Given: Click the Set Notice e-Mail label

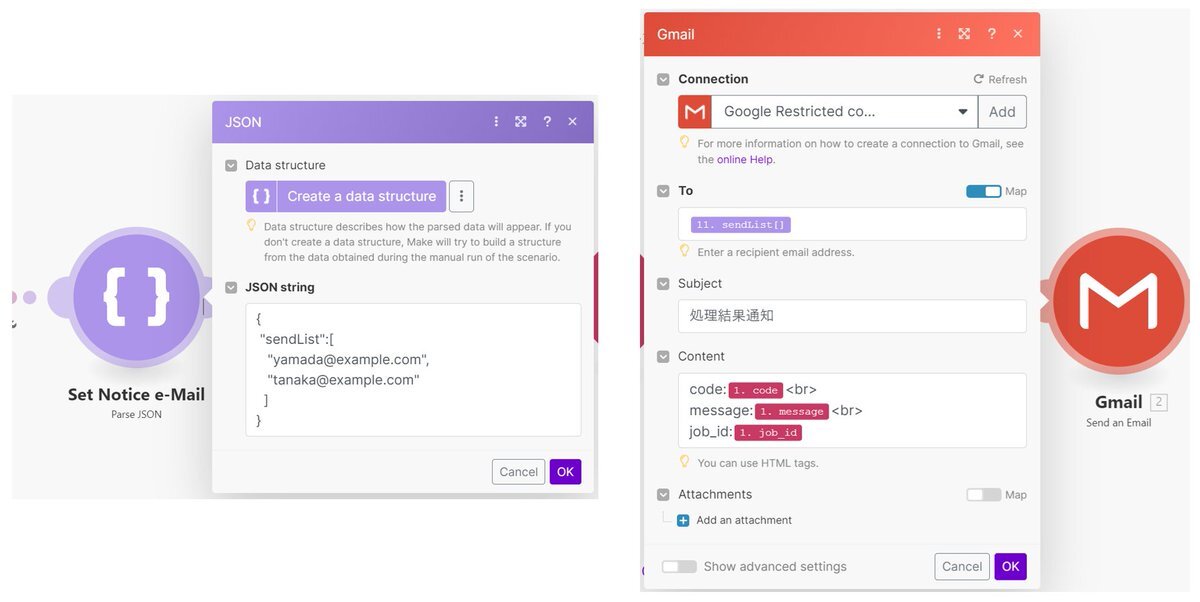Looking at the screenshot, I should point(136,395).
